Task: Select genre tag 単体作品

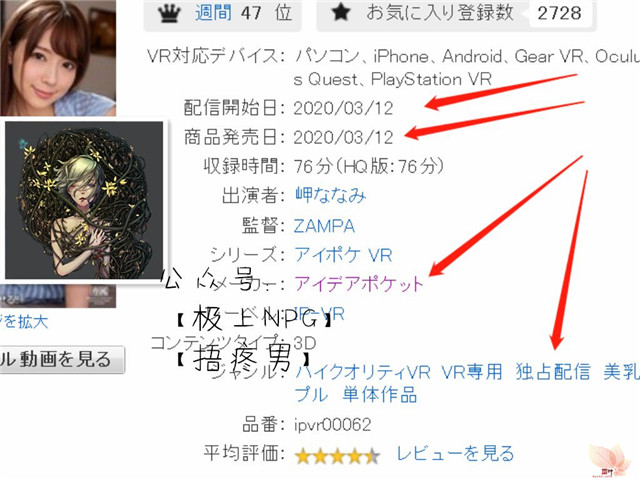Action: click(x=380, y=395)
